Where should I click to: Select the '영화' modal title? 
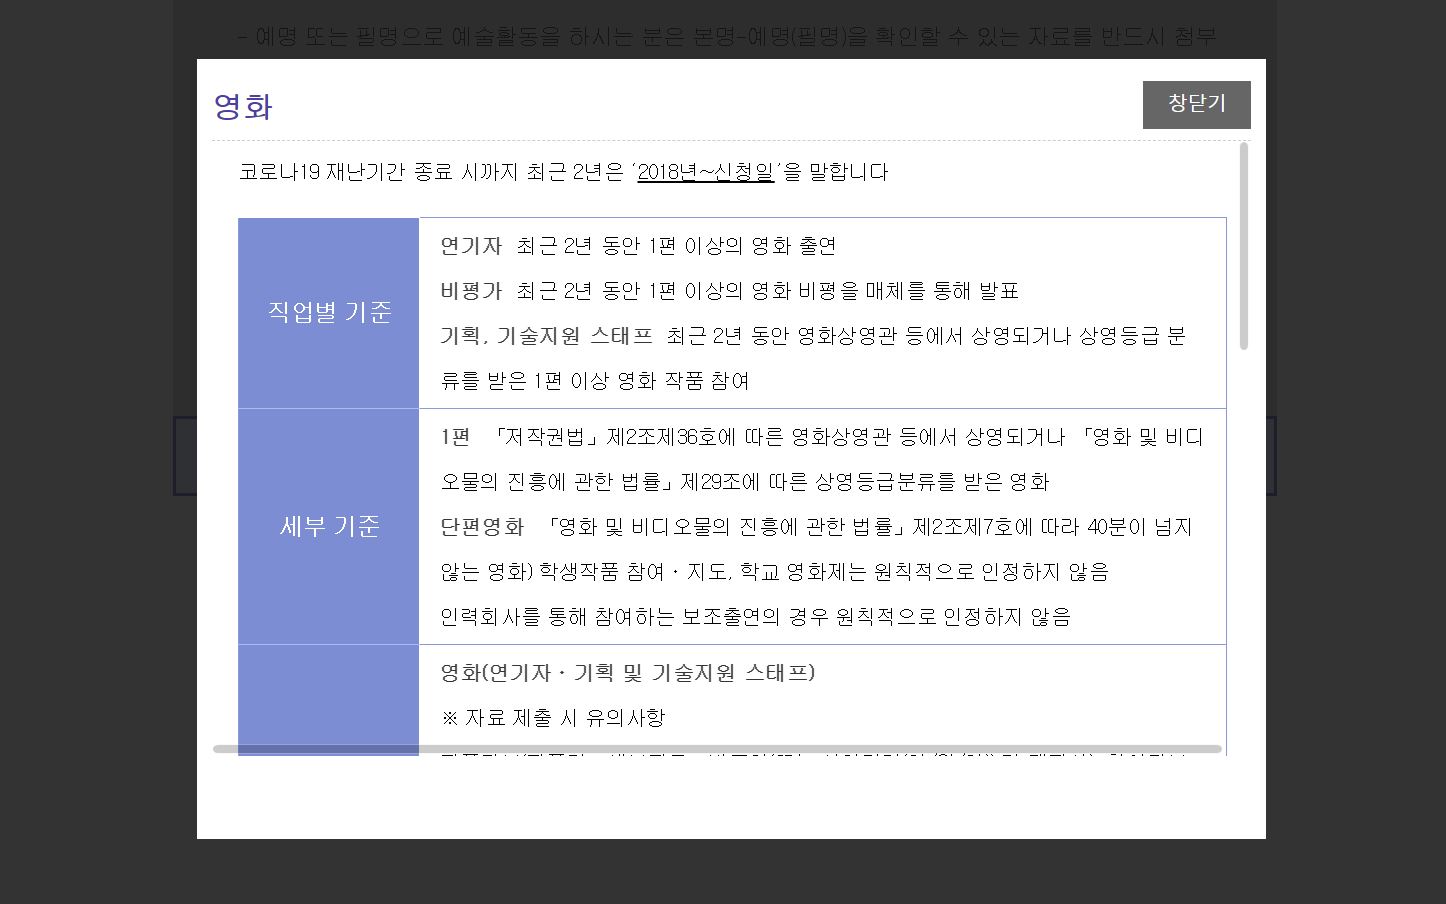tap(243, 106)
